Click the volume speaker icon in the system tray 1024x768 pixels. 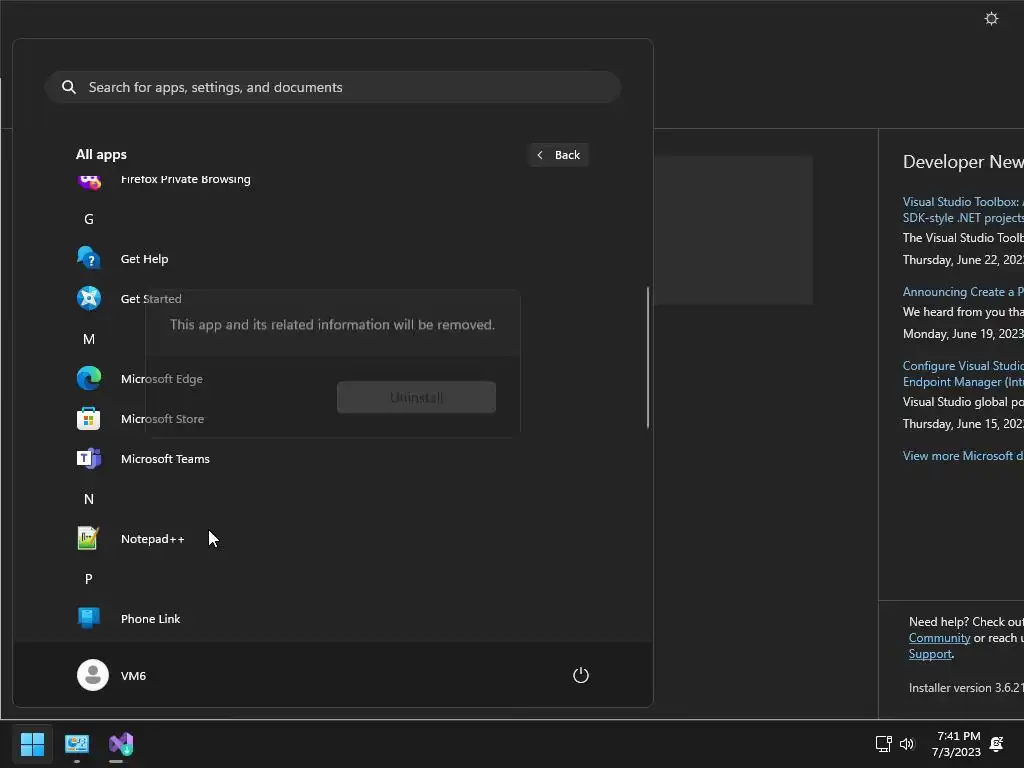tap(907, 744)
